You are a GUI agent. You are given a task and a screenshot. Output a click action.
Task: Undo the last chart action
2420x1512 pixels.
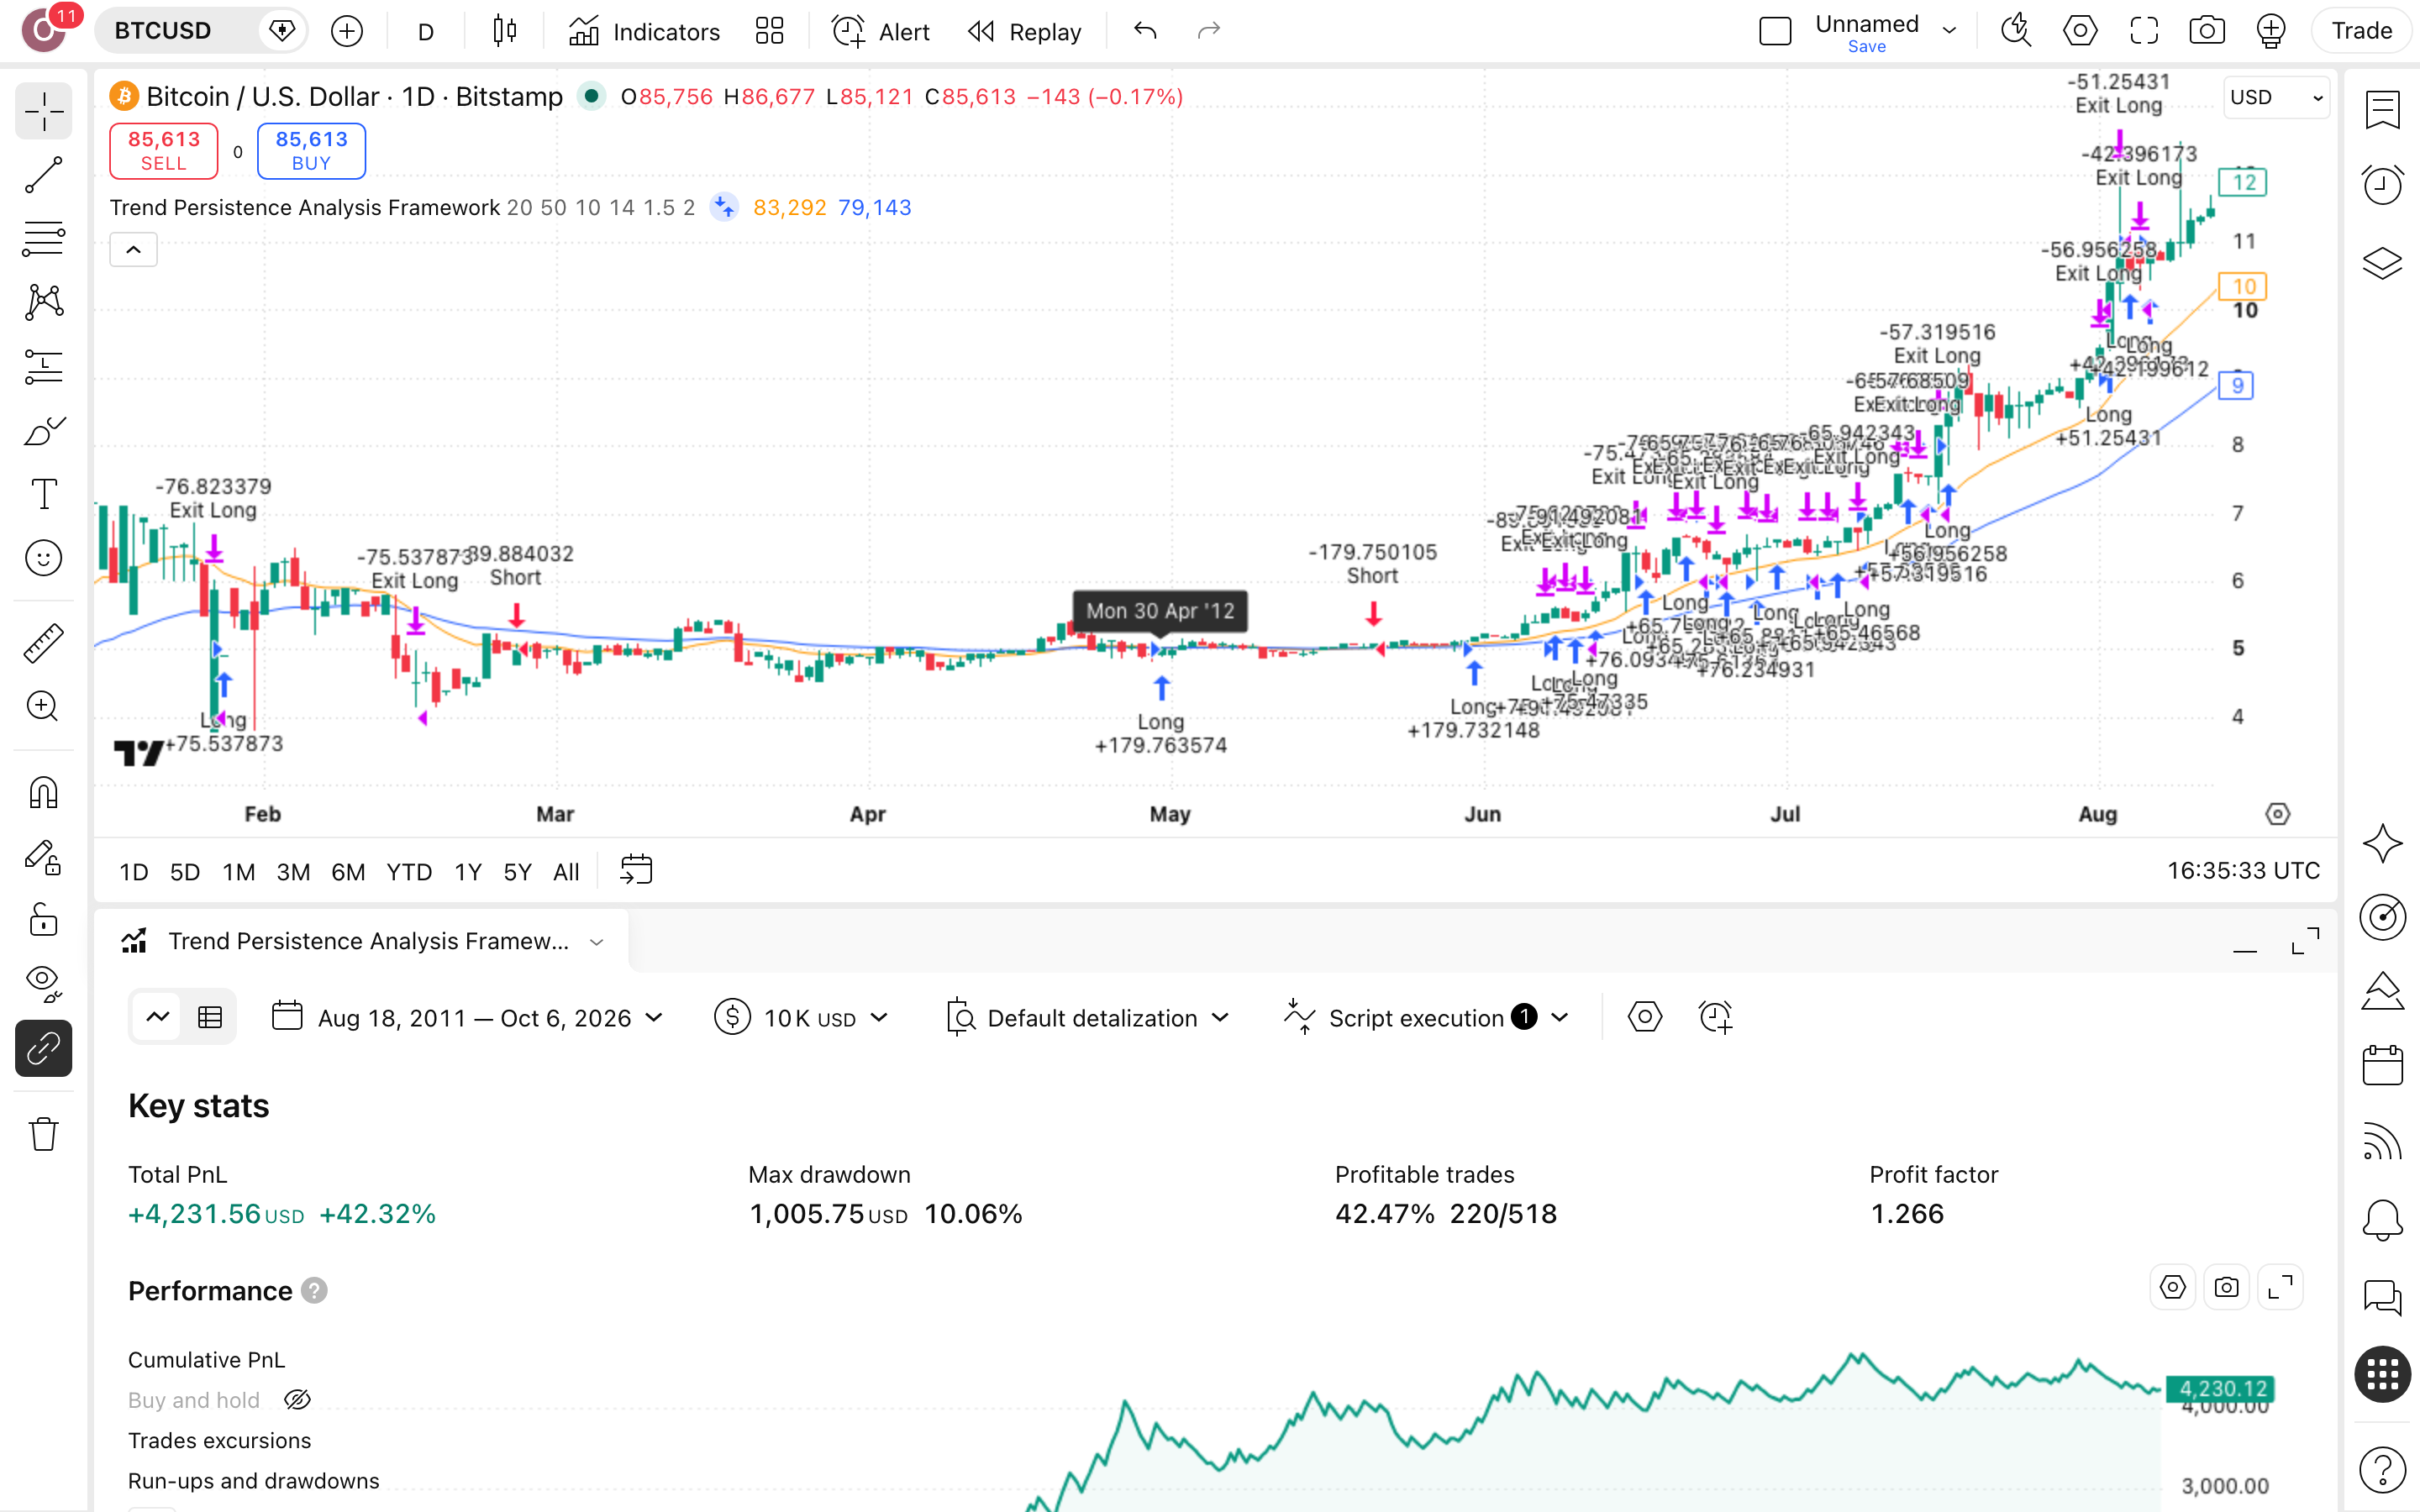[x=1145, y=31]
